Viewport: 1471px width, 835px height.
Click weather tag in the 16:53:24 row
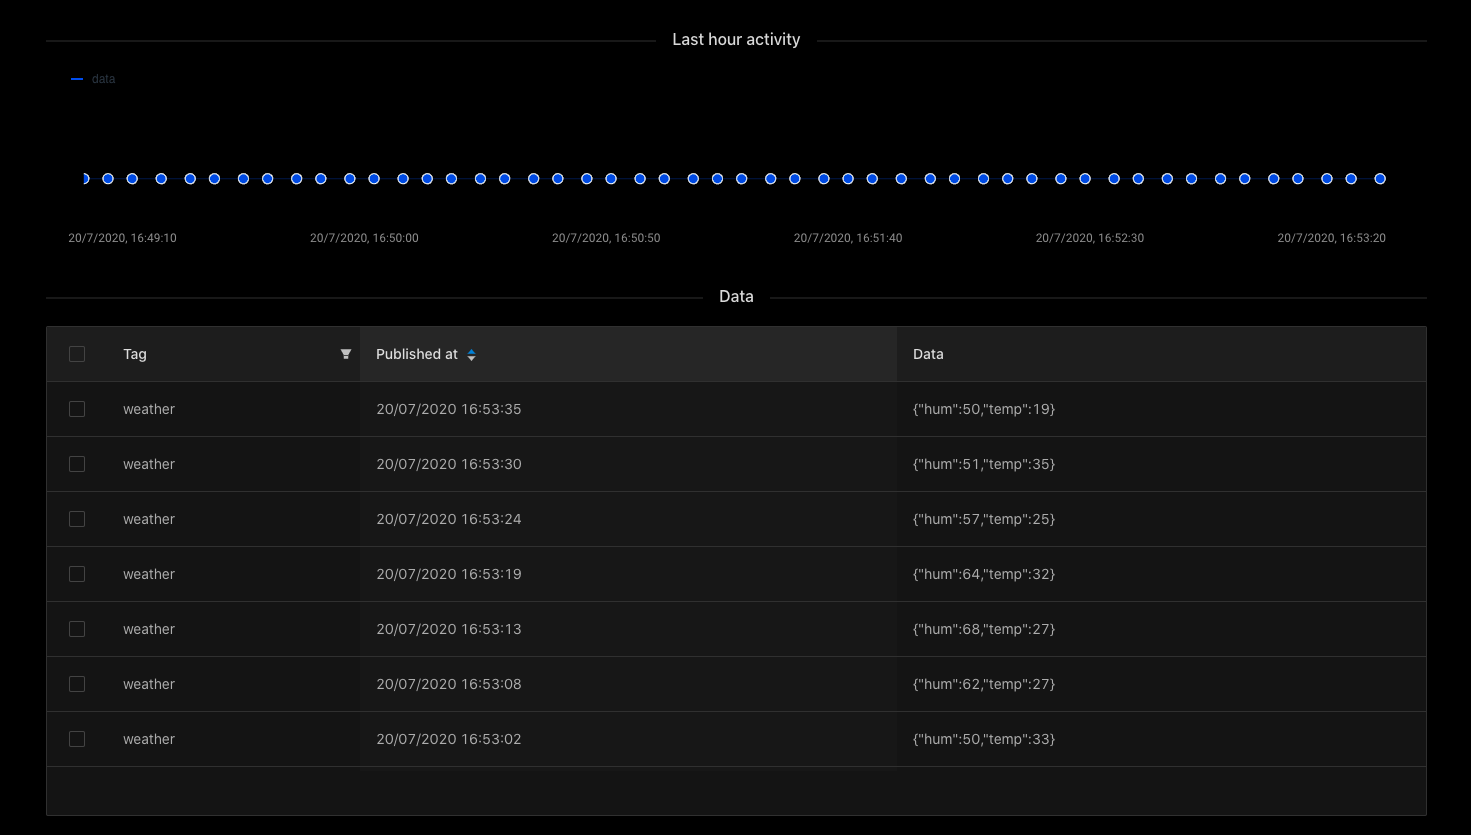pos(149,519)
